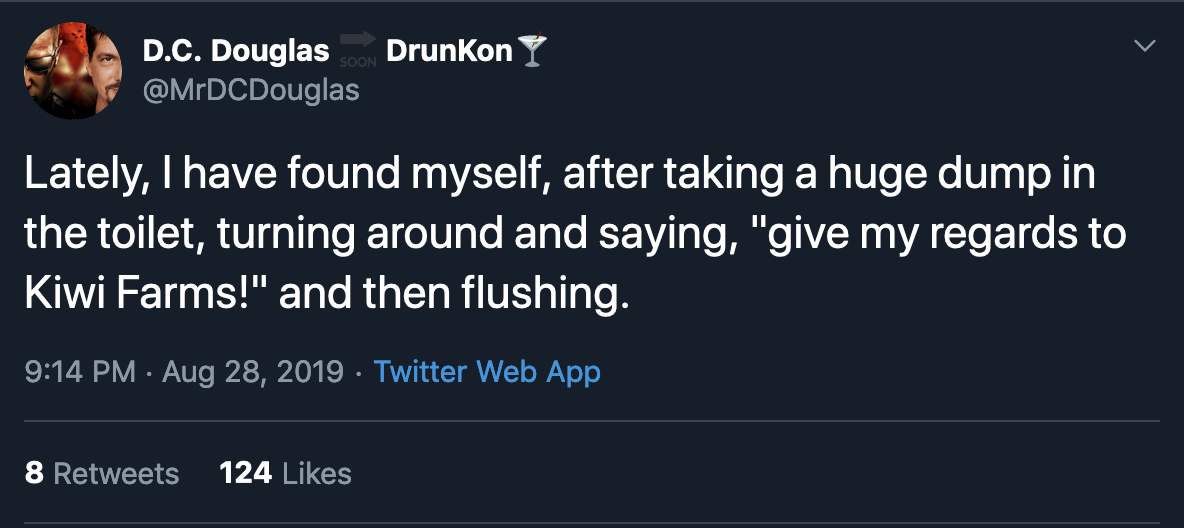Screen dimensions: 1184x528
Task: Open the @MrDCDouglas handle link
Action: [251, 91]
